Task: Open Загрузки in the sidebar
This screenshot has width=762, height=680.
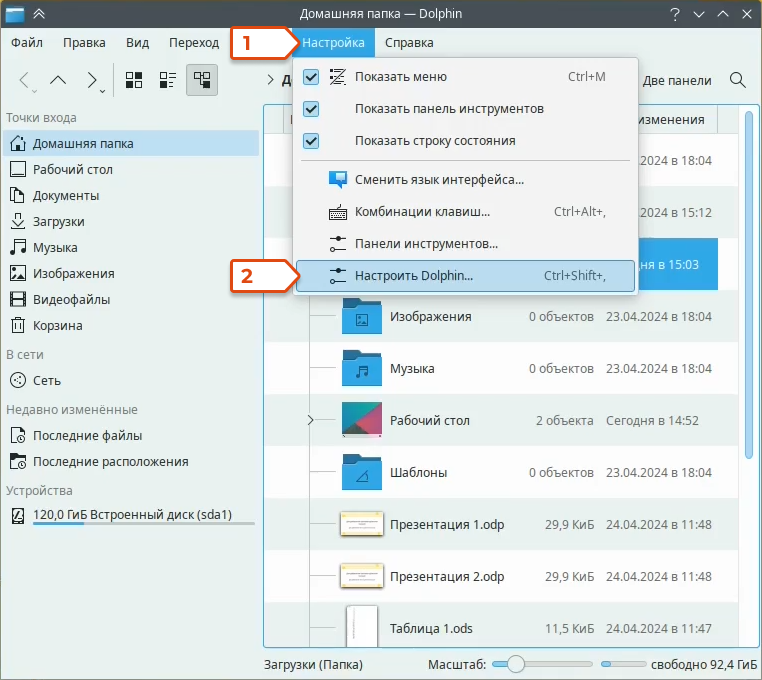Action: (x=131, y=222)
